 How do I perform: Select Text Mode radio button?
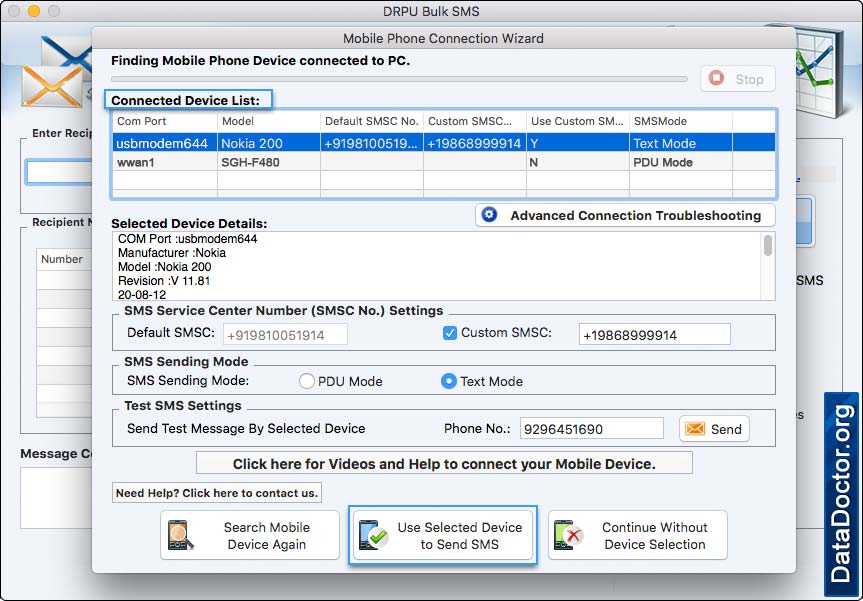[449, 381]
